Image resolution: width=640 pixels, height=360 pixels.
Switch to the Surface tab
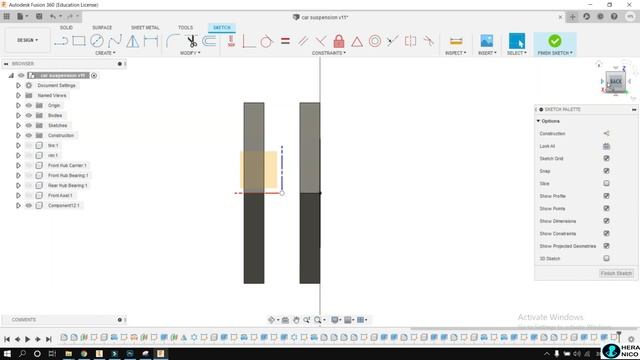(x=102, y=28)
